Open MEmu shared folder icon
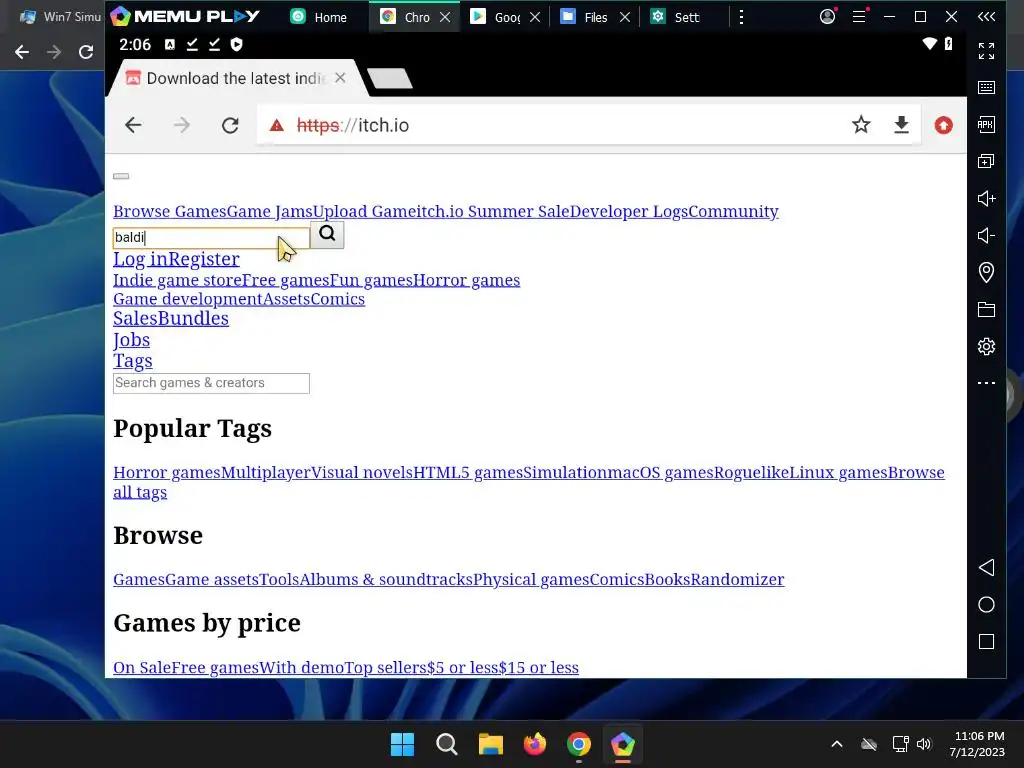 986,310
